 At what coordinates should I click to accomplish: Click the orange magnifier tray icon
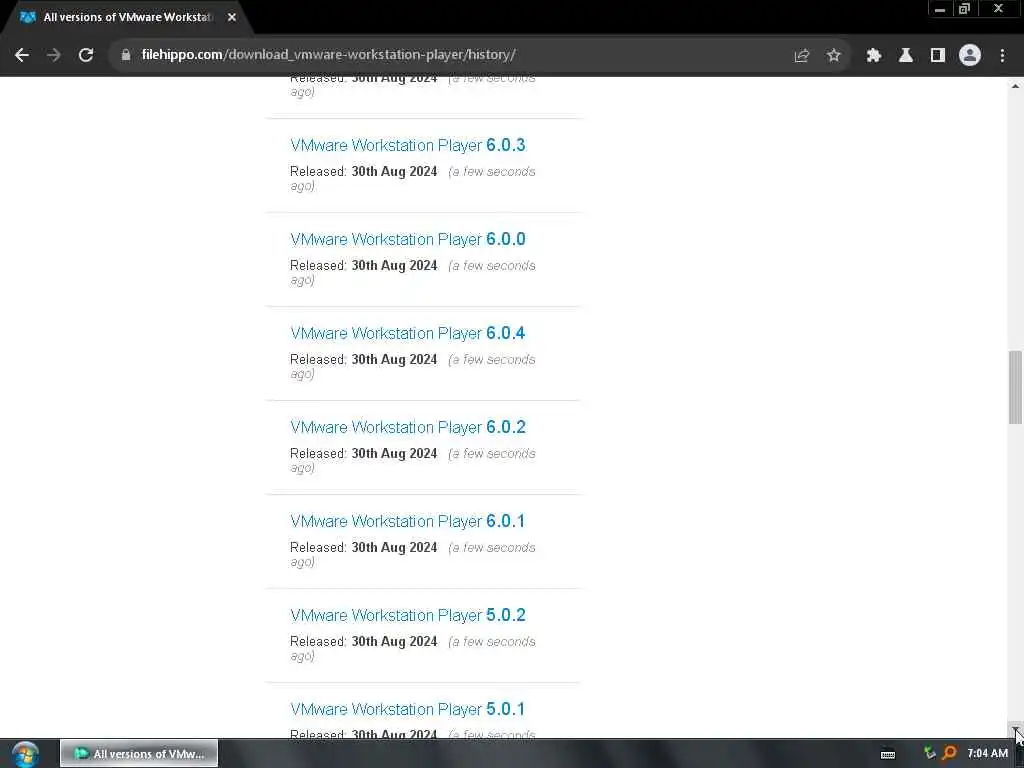(950, 753)
